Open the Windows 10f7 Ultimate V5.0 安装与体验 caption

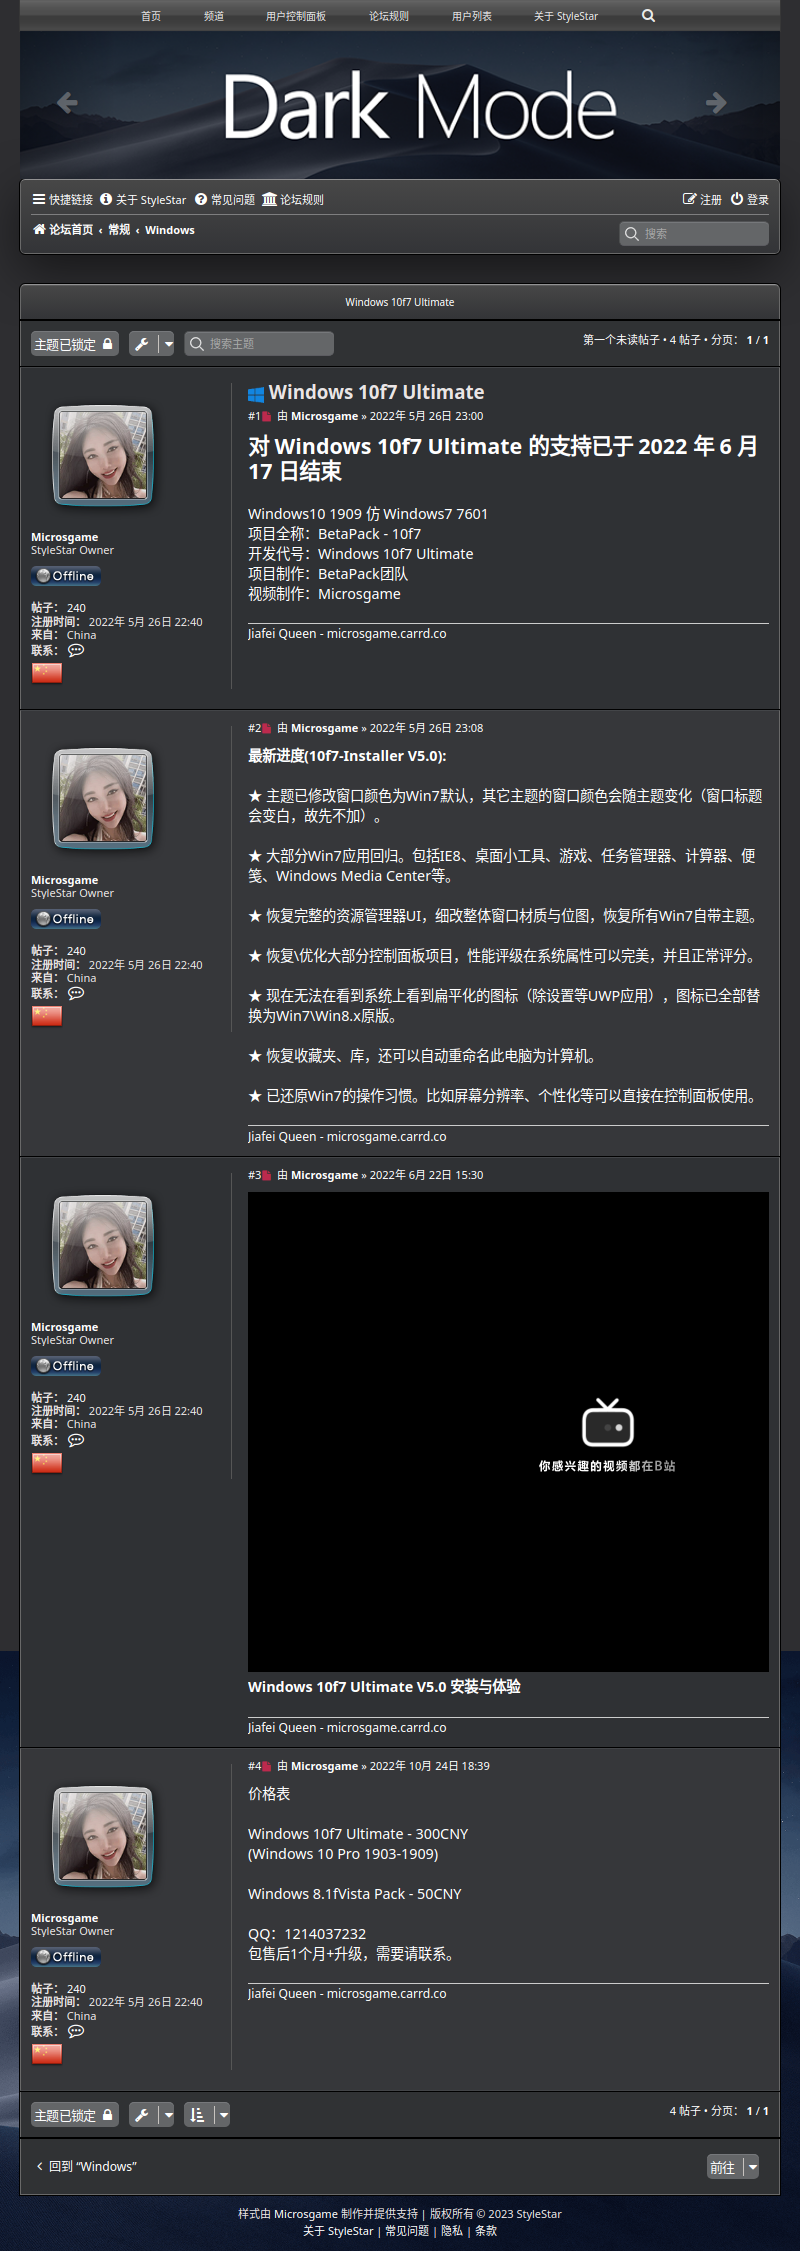384,1687
